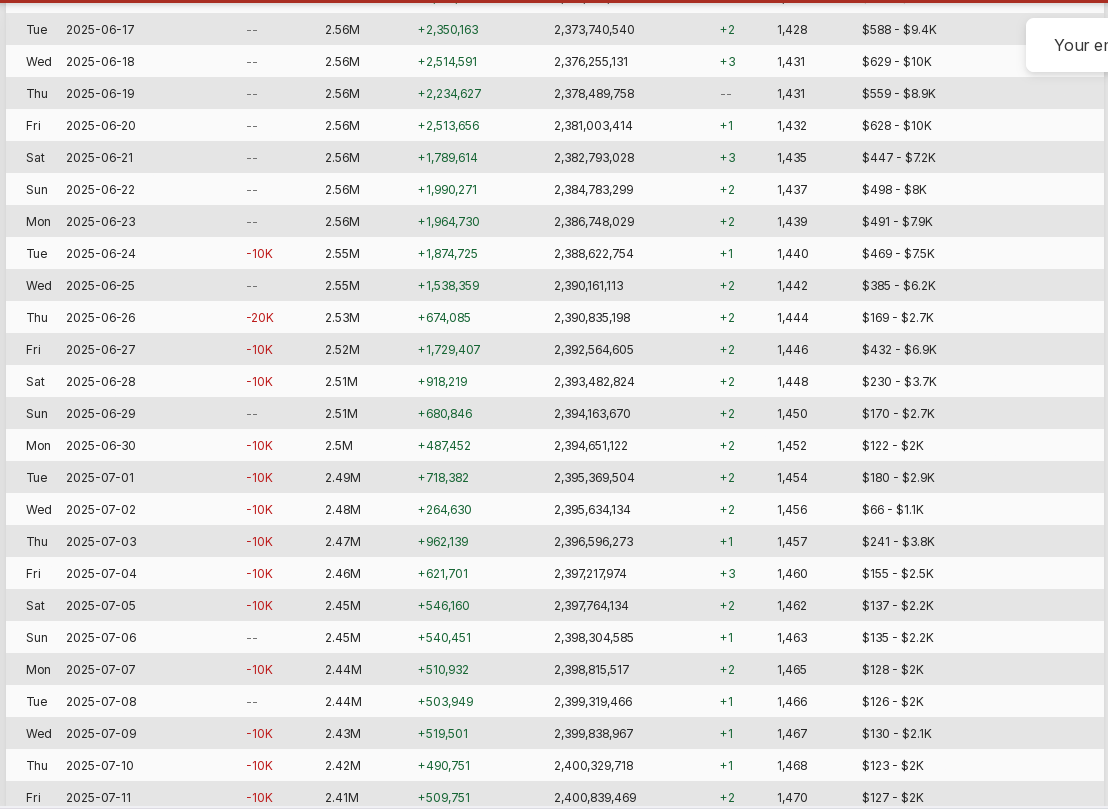Screen dimensions: 1108x809
Task: Select date cell 2025-06-20
Action: (100, 126)
